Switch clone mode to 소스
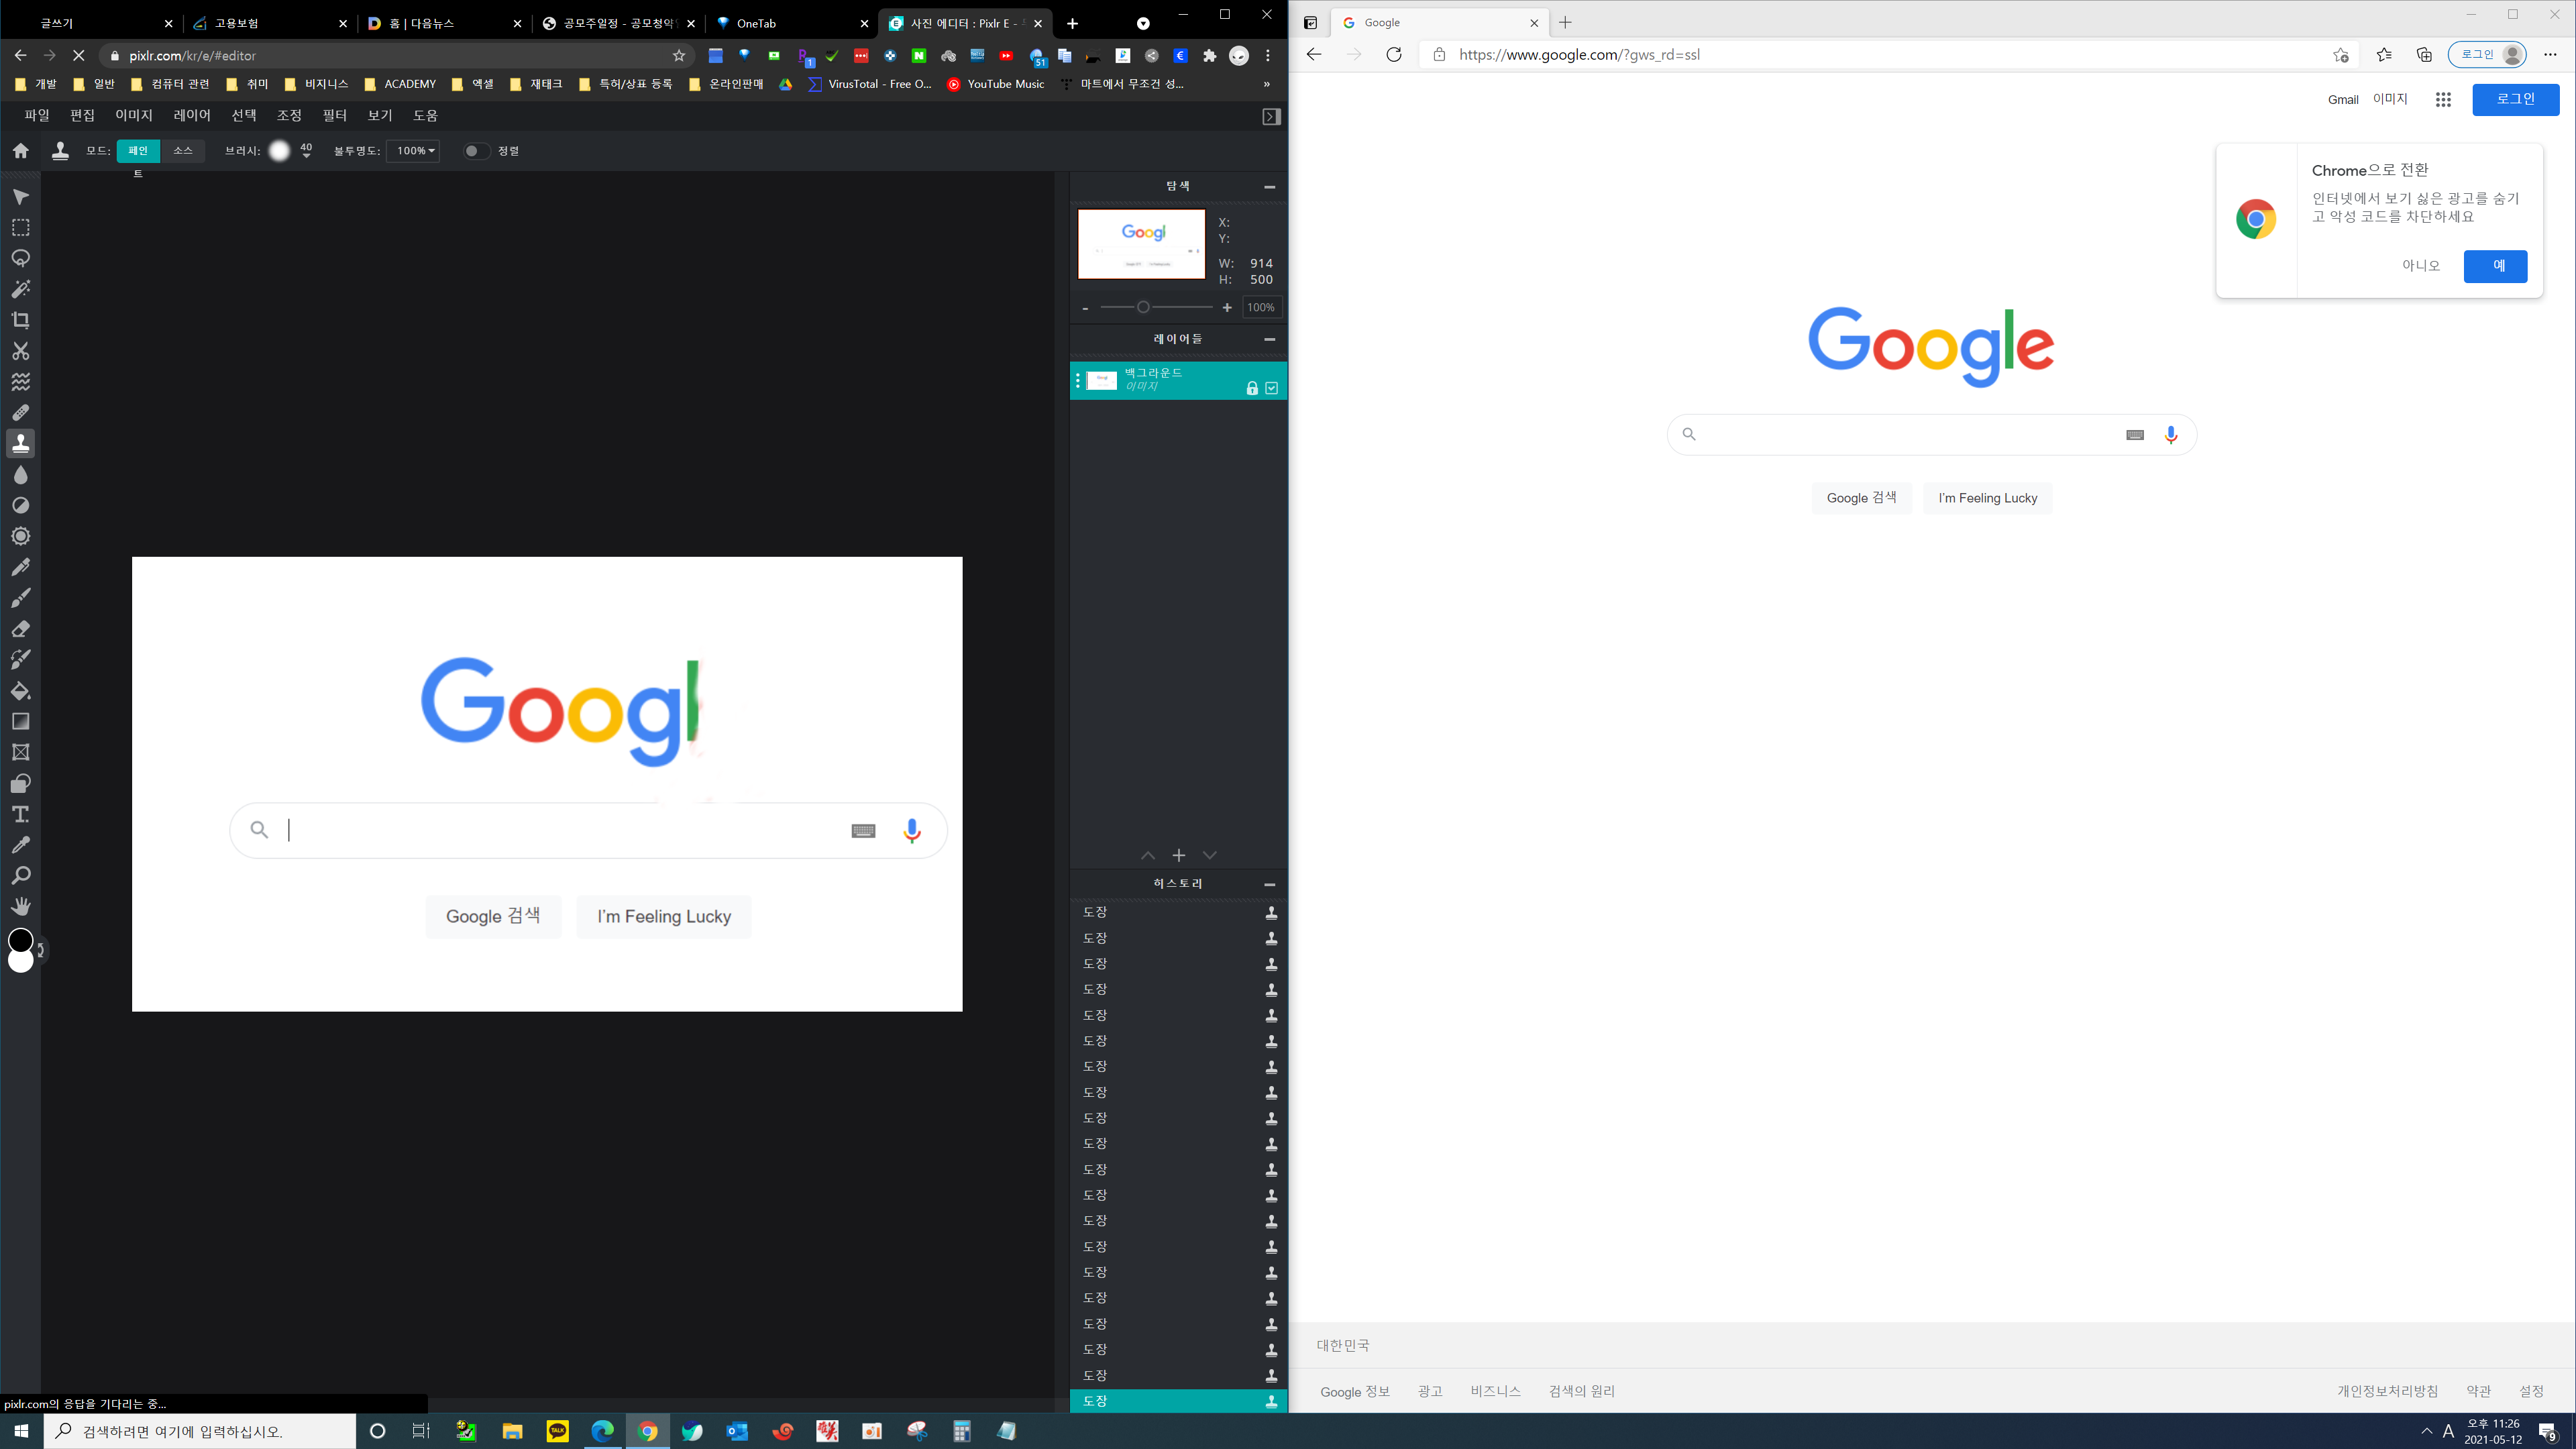 tap(183, 151)
